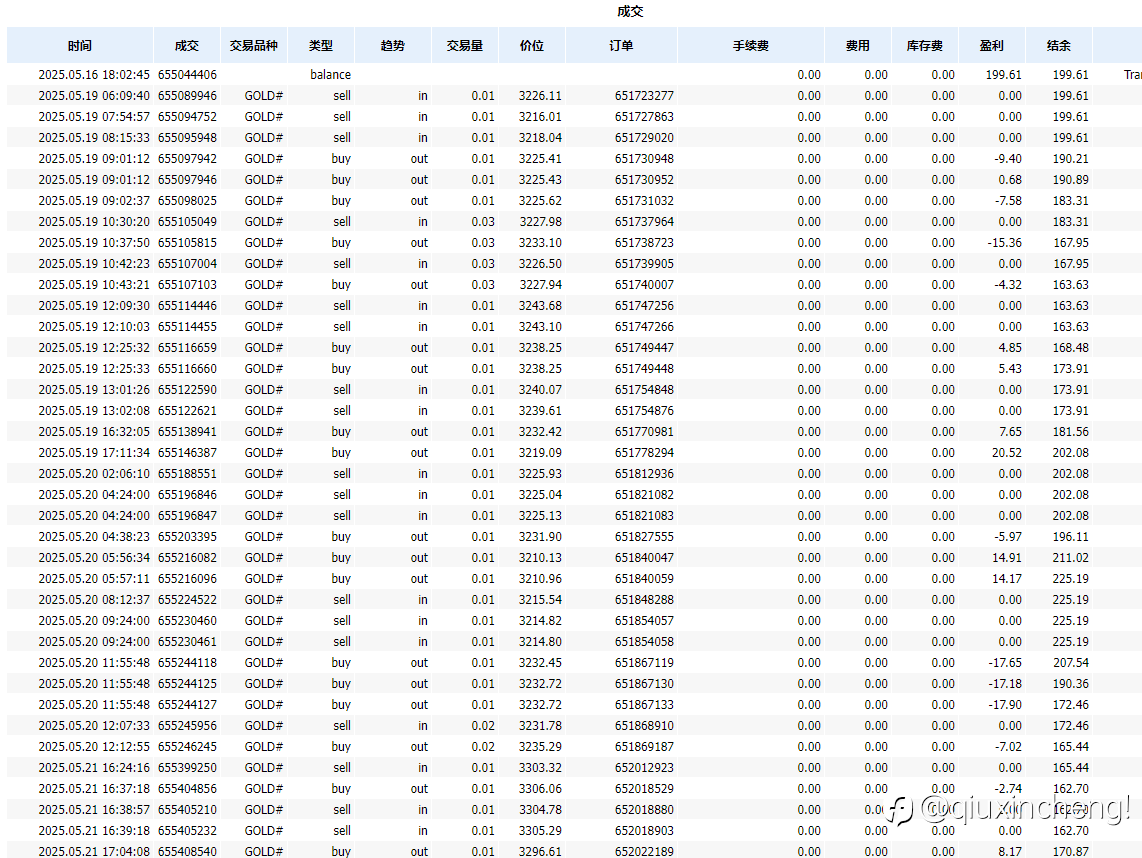Click deal number 655405232
This screenshot has height=858, width=1142.
point(187,831)
